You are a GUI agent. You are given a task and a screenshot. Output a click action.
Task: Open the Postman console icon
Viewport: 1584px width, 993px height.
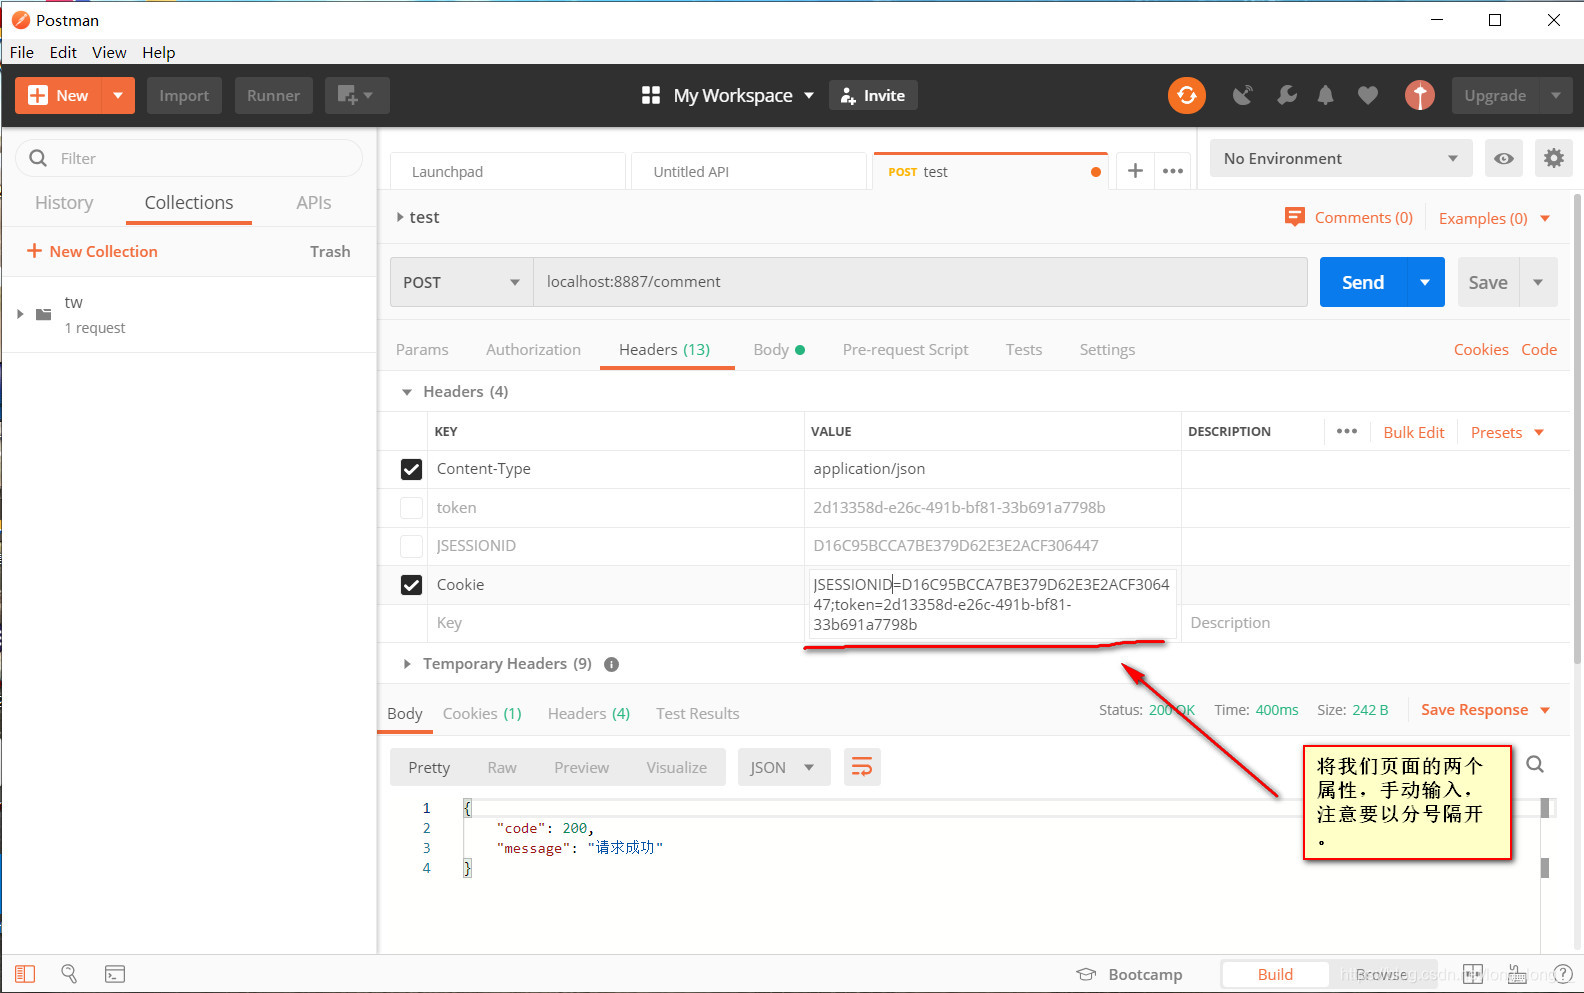115,973
